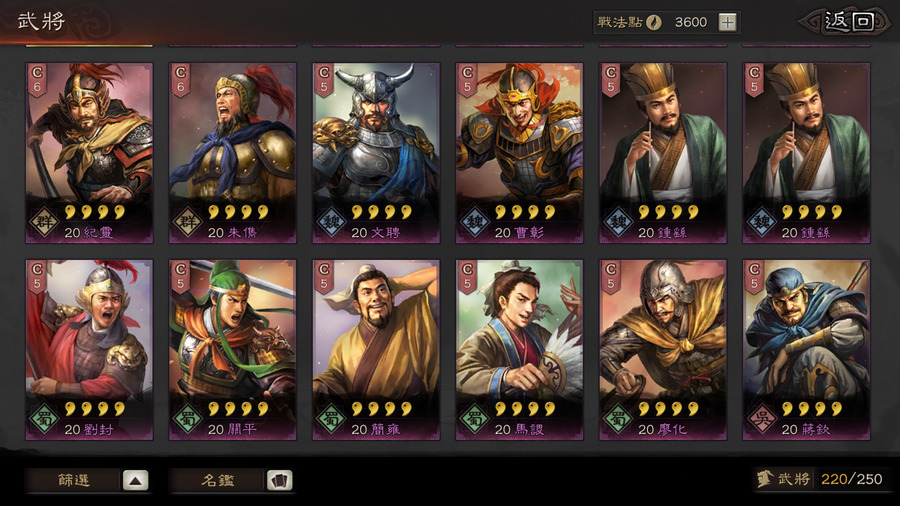The image size is (900, 506).
Task: Open the 文聘 horned helmet card
Action: 376,153
